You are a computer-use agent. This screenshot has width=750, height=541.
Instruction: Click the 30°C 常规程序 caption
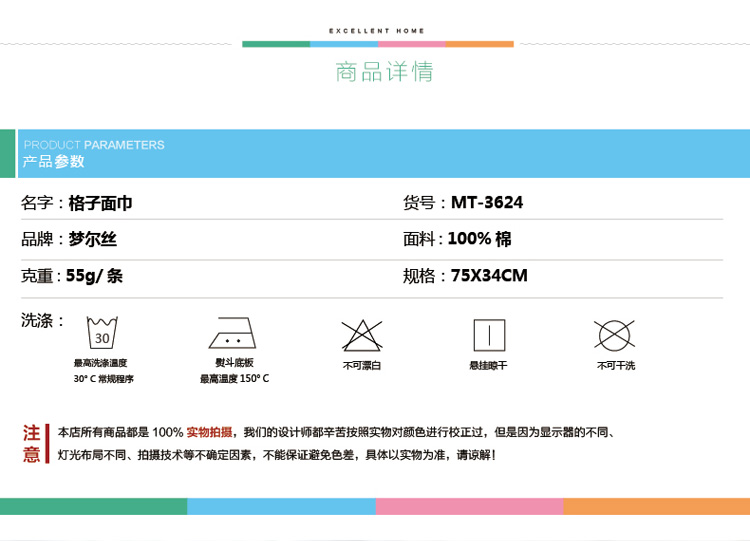[103, 379]
